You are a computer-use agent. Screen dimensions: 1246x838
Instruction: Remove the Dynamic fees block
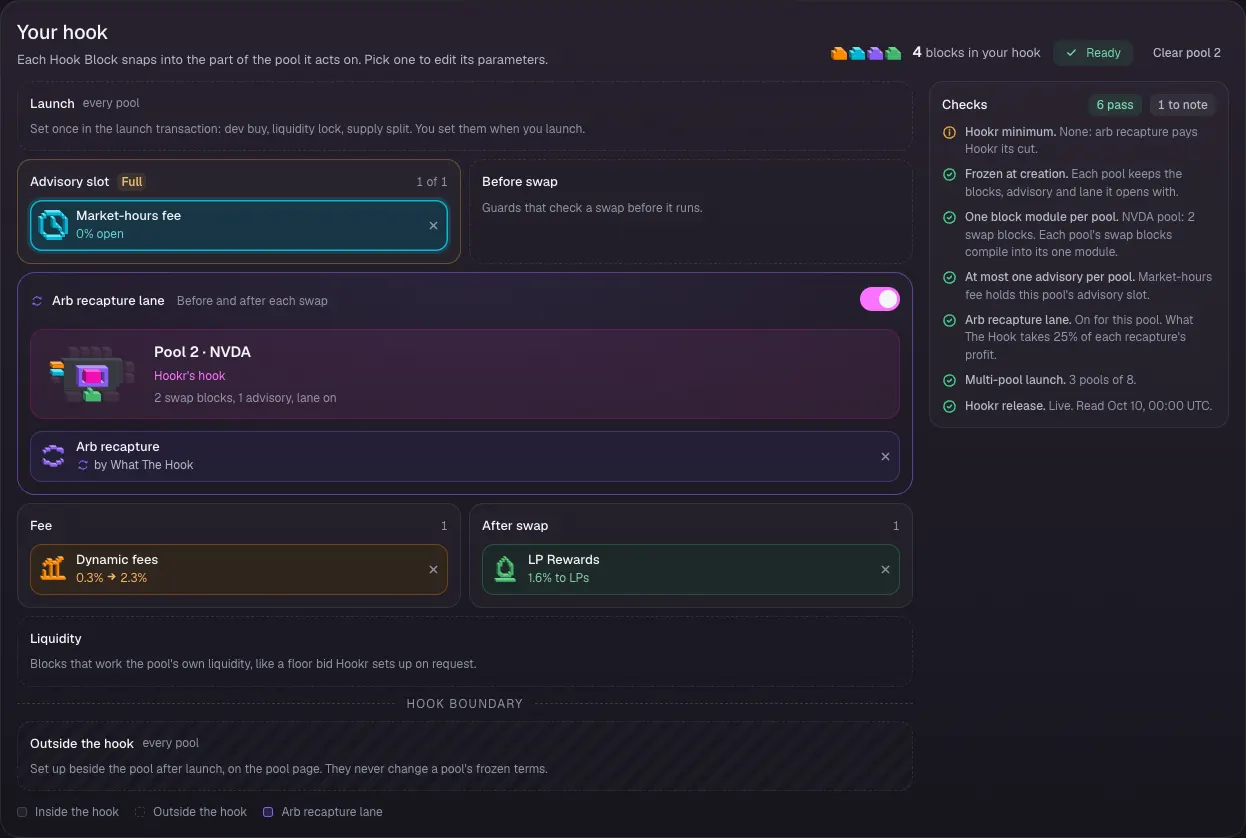tap(433, 569)
